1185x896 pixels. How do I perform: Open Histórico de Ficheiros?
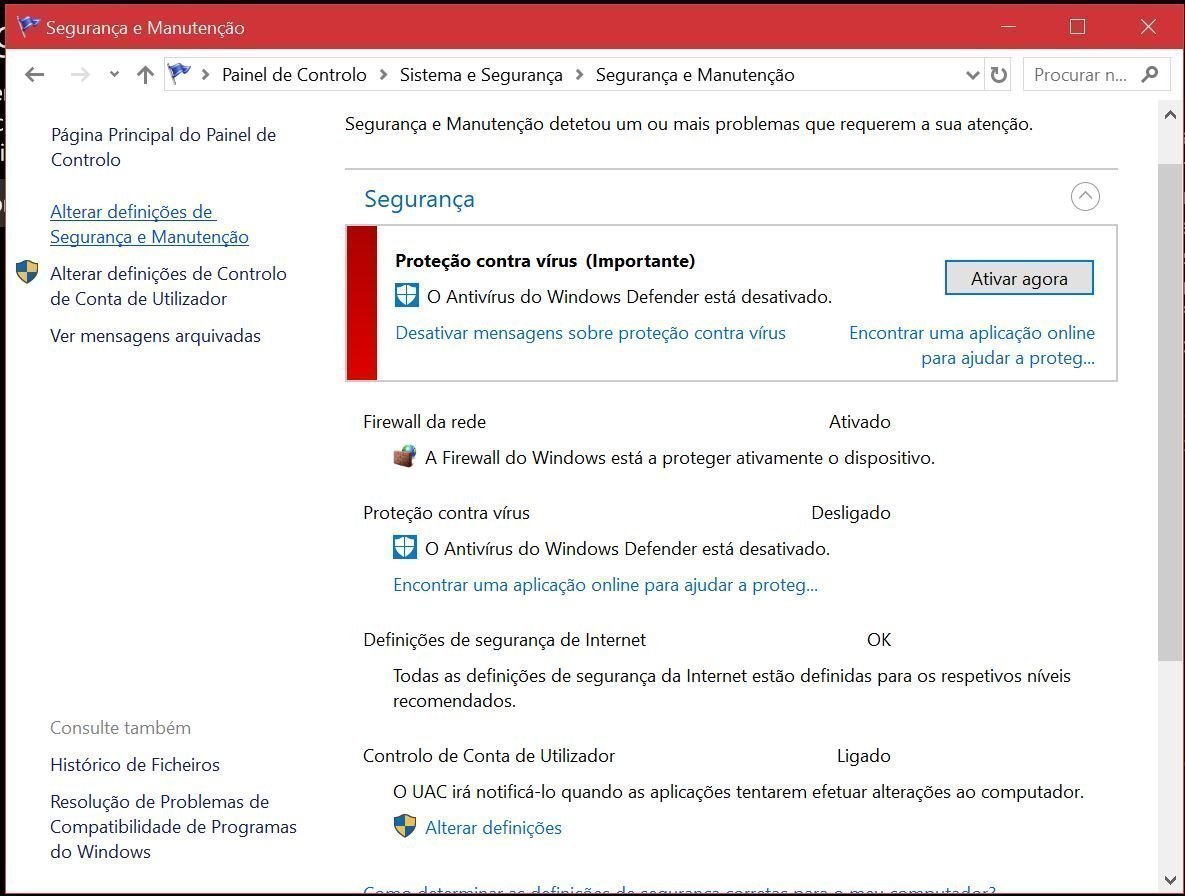tap(135, 765)
